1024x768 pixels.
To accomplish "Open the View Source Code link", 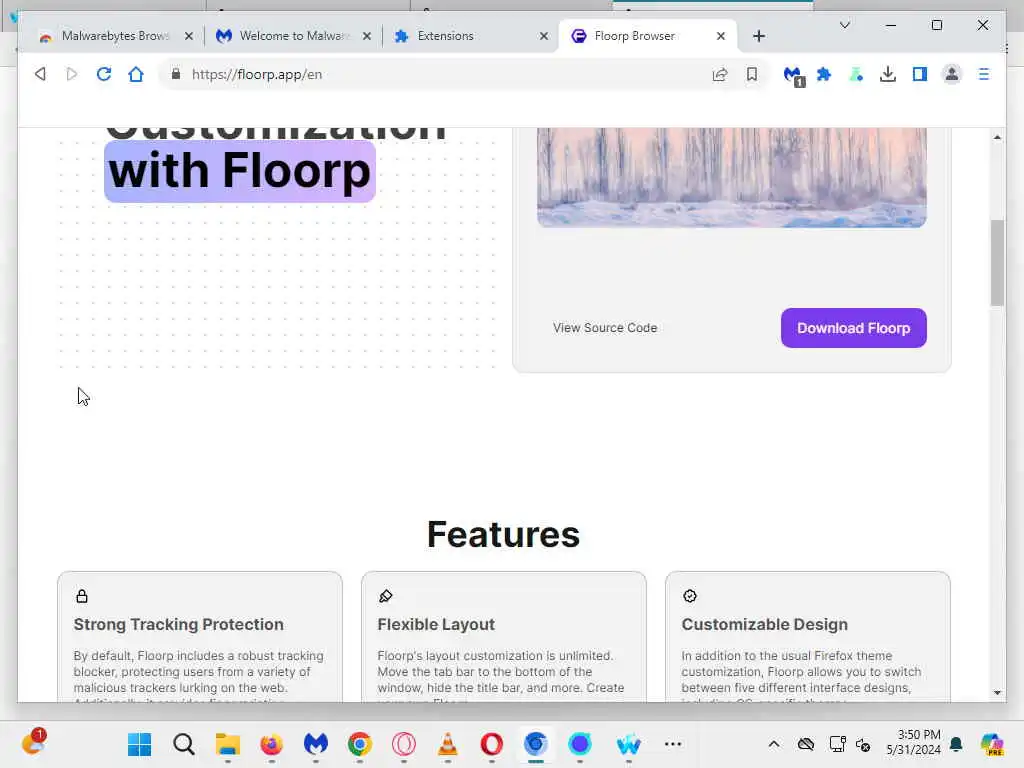I will pyautogui.click(x=605, y=328).
